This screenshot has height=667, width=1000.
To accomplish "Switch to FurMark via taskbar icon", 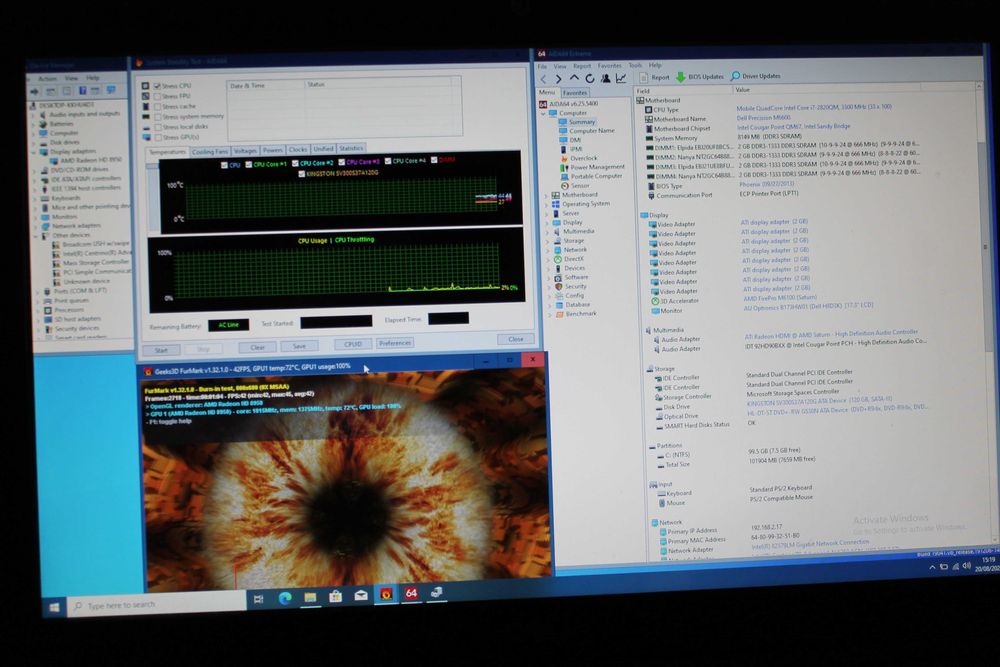I will pos(386,594).
